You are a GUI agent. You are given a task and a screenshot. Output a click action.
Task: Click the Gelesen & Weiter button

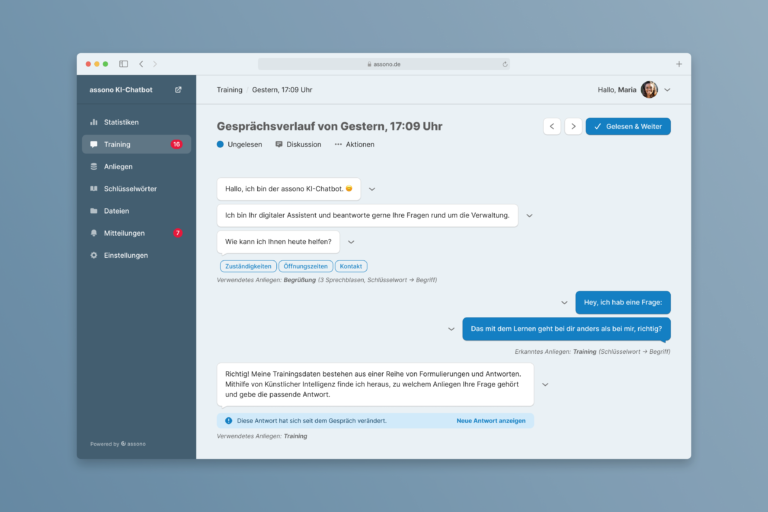pyautogui.click(x=628, y=126)
